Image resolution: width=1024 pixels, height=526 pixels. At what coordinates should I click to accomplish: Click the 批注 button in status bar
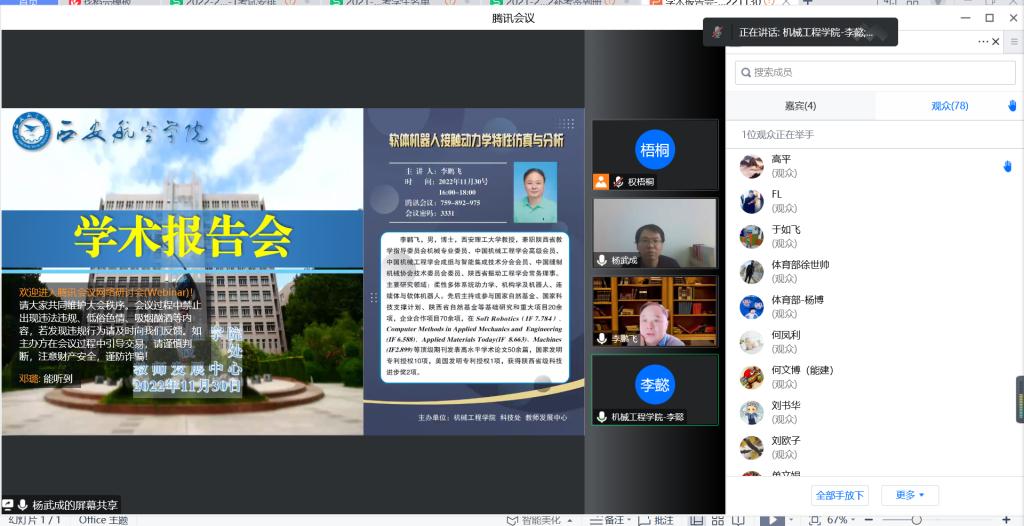pos(657,520)
